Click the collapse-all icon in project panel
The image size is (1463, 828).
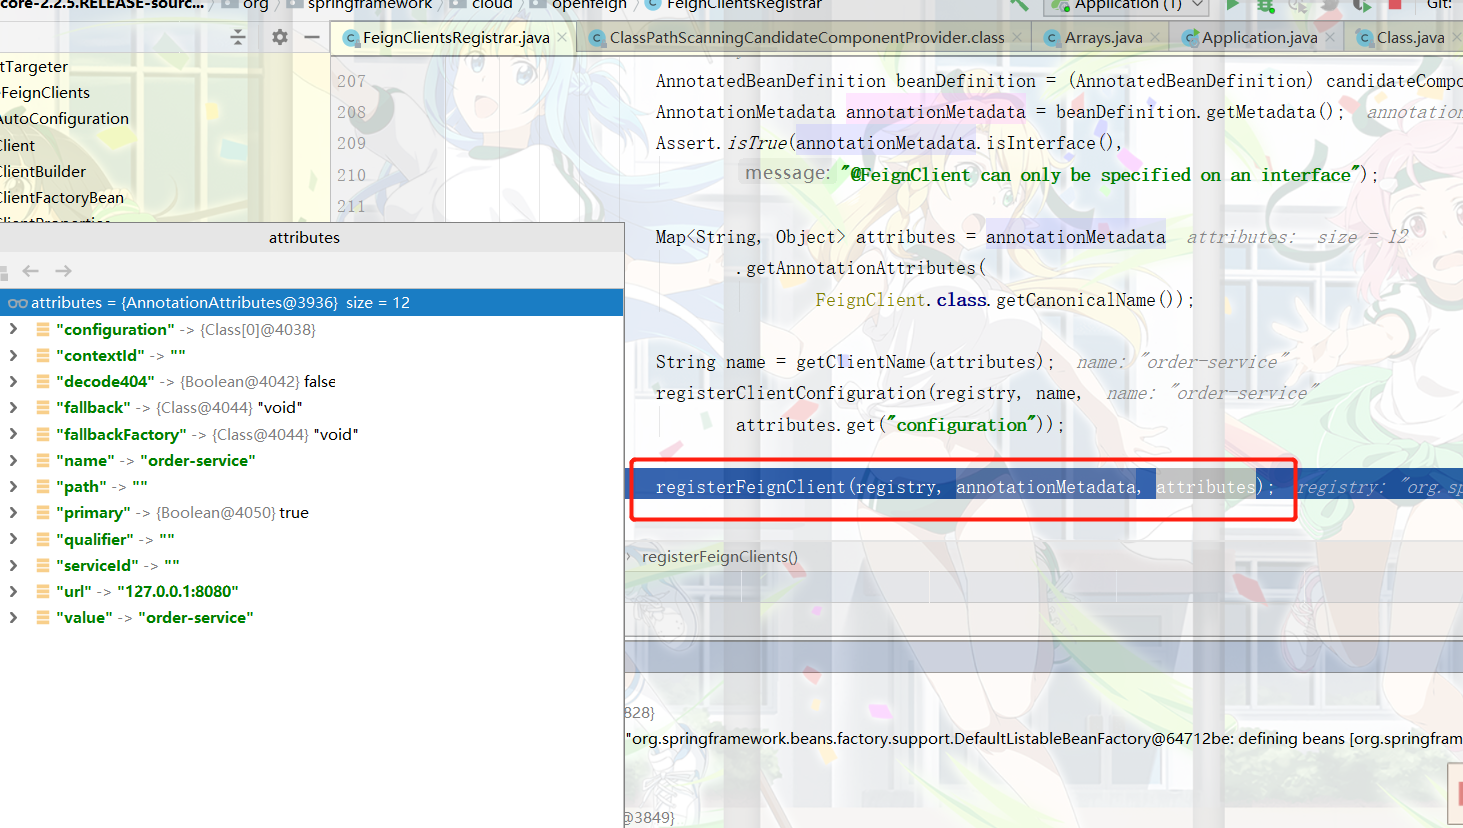(x=237, y=37)
